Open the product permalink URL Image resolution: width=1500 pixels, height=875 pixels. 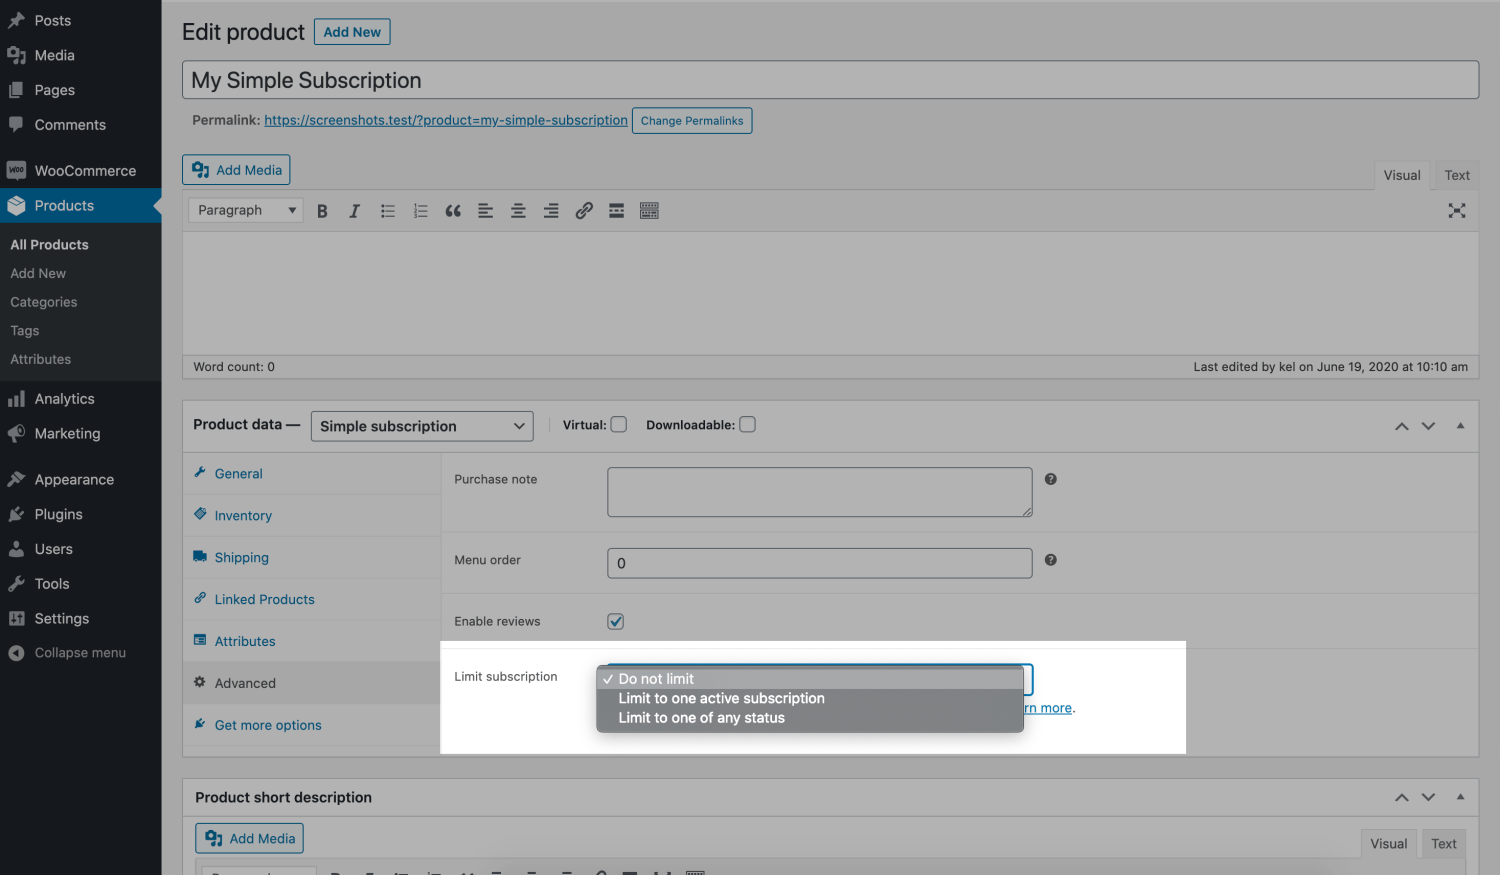pos(445,119)
